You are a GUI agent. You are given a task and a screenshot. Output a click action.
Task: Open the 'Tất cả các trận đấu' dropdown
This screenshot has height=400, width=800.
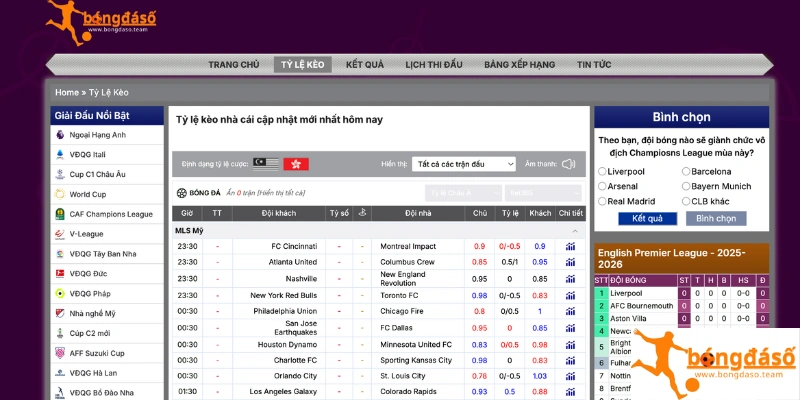463,163
